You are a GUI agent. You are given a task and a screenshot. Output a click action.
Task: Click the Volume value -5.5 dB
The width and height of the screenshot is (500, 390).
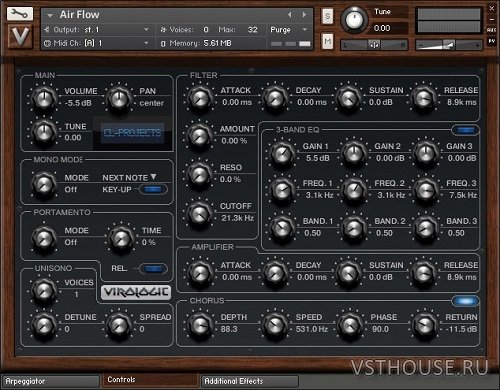78,103
